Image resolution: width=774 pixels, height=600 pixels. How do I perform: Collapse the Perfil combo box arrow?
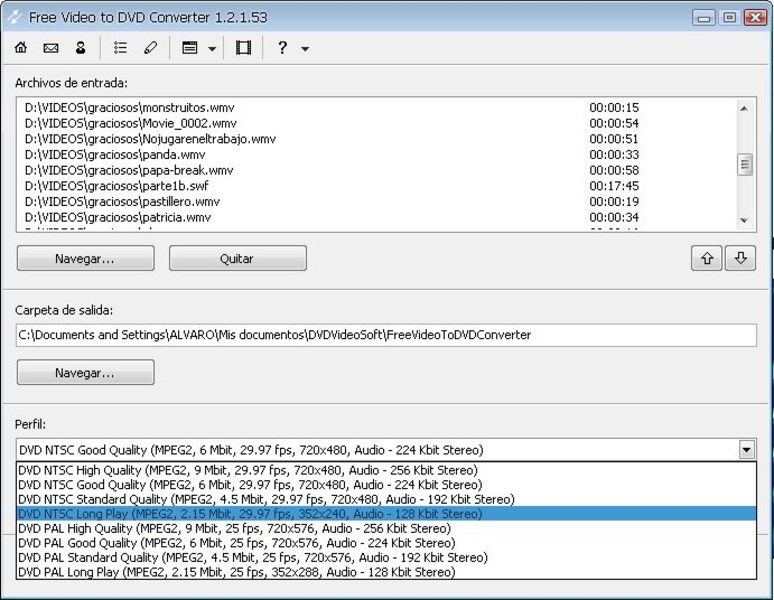pyautogui.click(x=747, y=450)
